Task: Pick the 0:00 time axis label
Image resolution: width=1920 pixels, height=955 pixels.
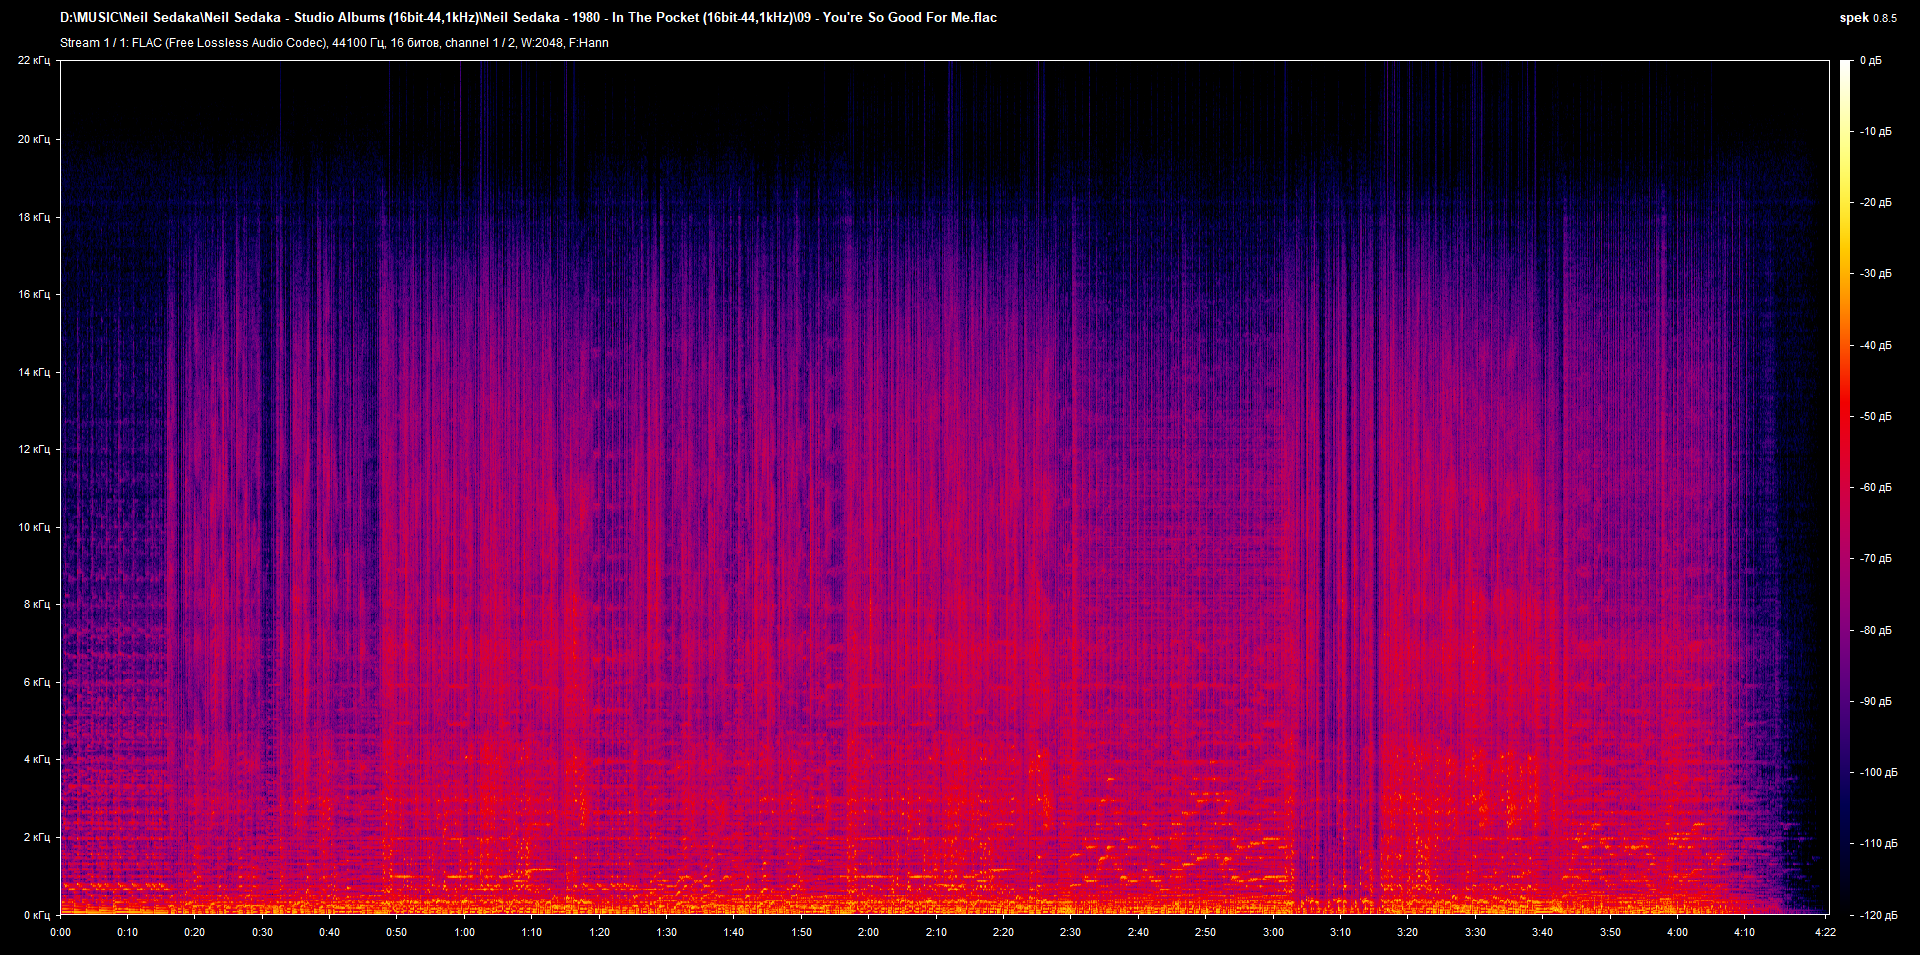Action: point(61,932)
